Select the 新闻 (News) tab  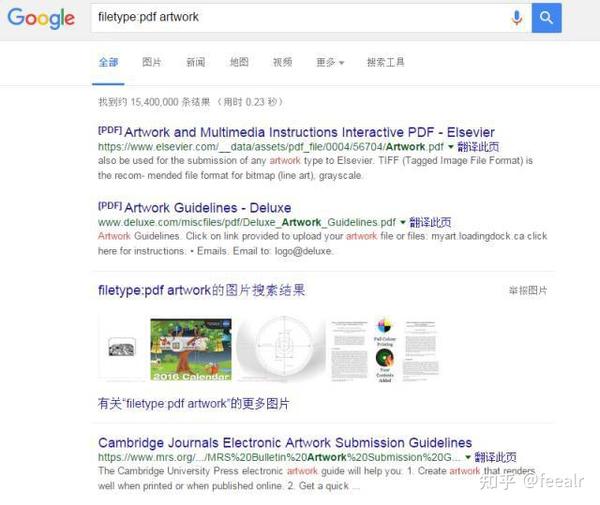[196, 62]
